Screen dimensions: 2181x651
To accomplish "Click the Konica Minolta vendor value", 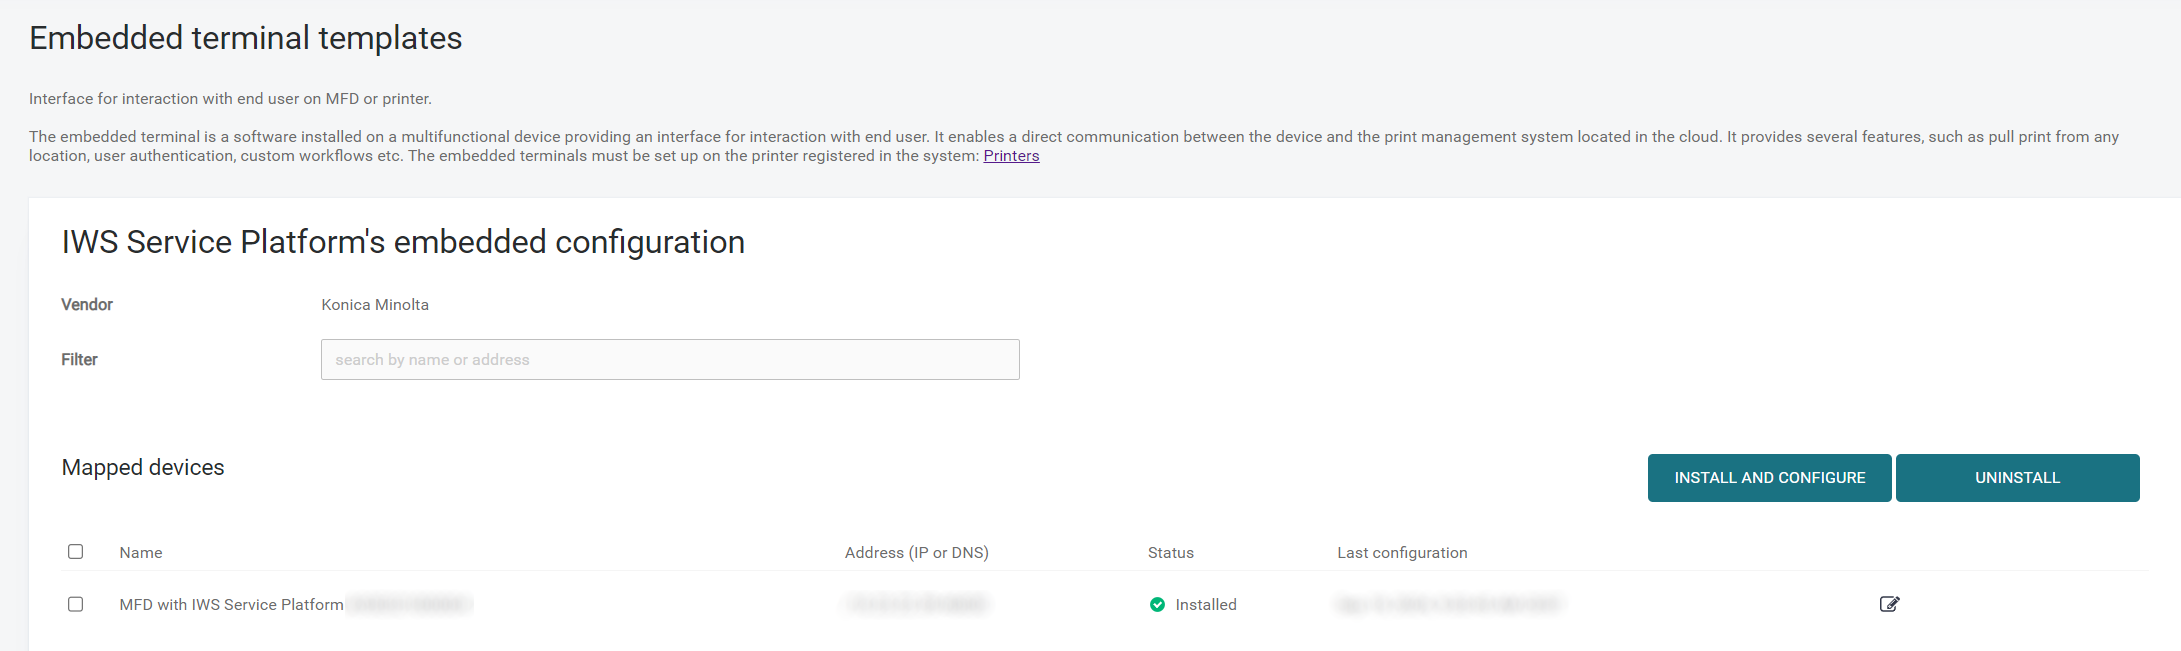I will pos(375,305).
